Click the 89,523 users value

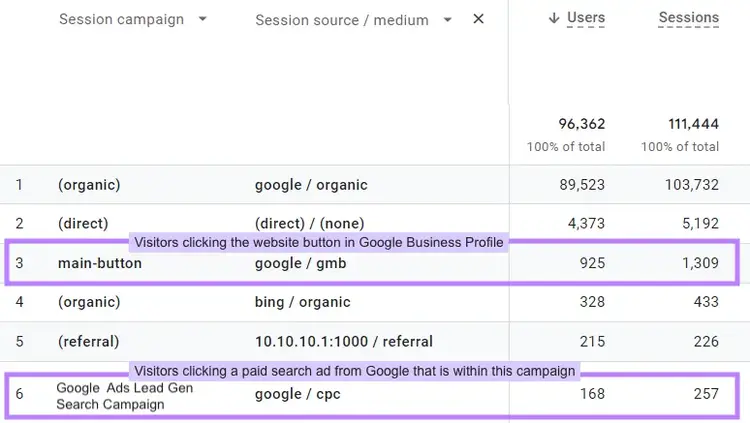(582, 185)
